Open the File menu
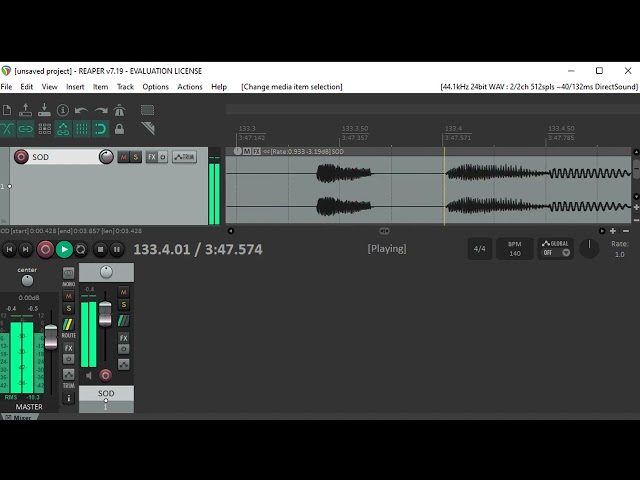Image resolution: width=640 pixels, height=480 pixels. pyautogui.click(x=6, y=87)
